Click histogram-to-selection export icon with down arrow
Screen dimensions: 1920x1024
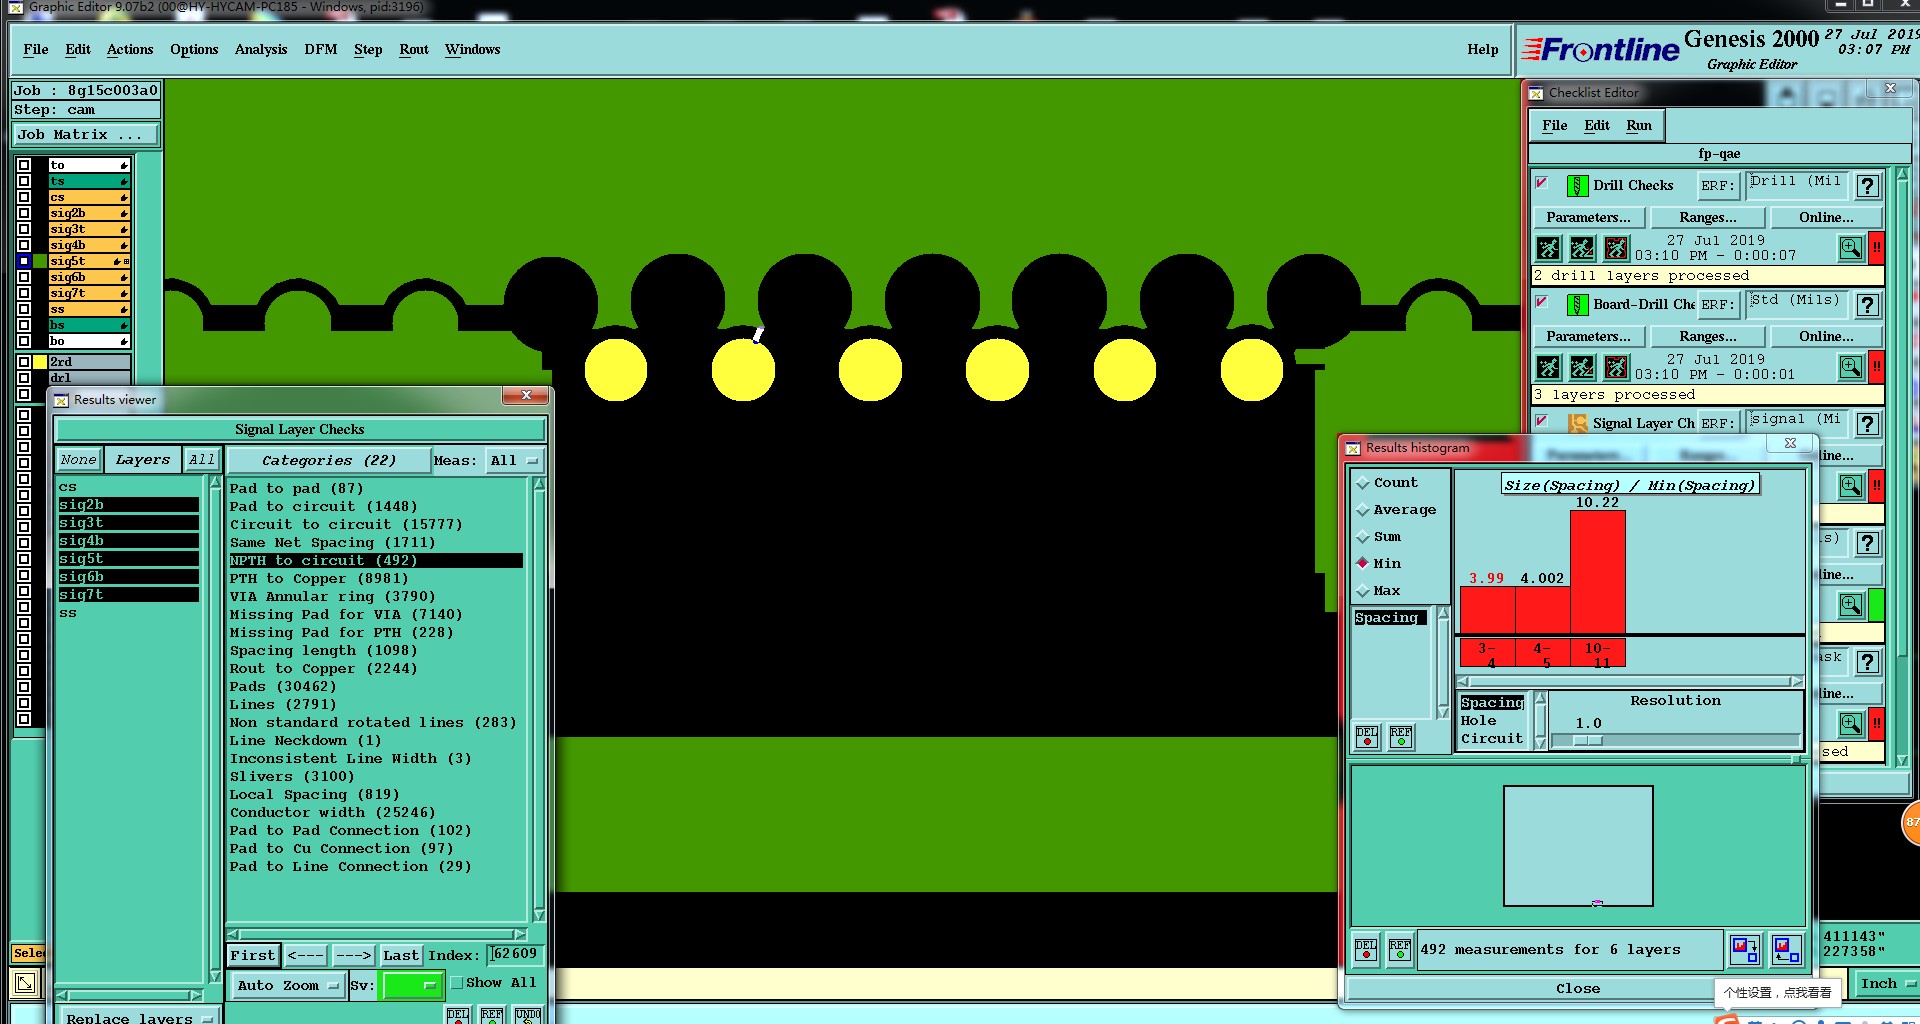click(1745, 949)
